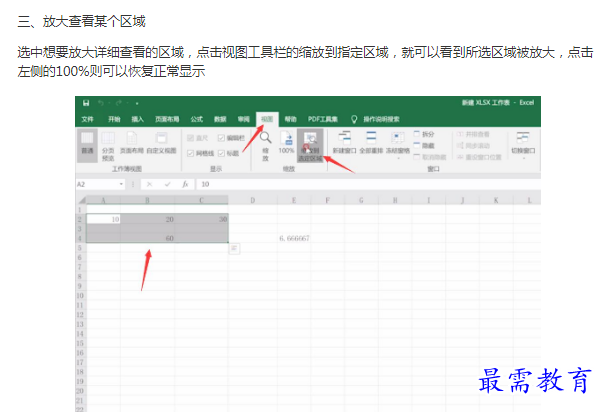
Task: Open the 帮助 Help tab
Action: [290, 119]
